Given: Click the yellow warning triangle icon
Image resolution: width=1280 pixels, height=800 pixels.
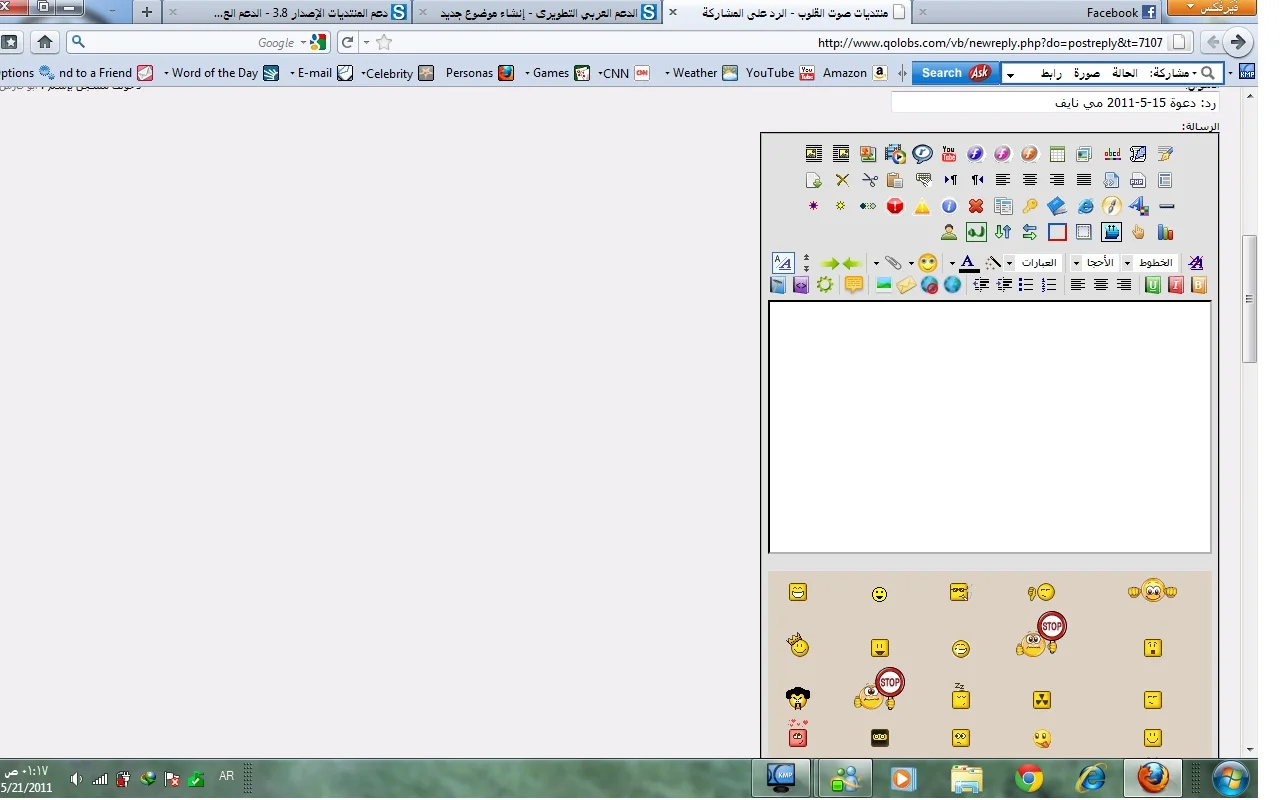Looking at the screenshot, I should coord(922,206).
